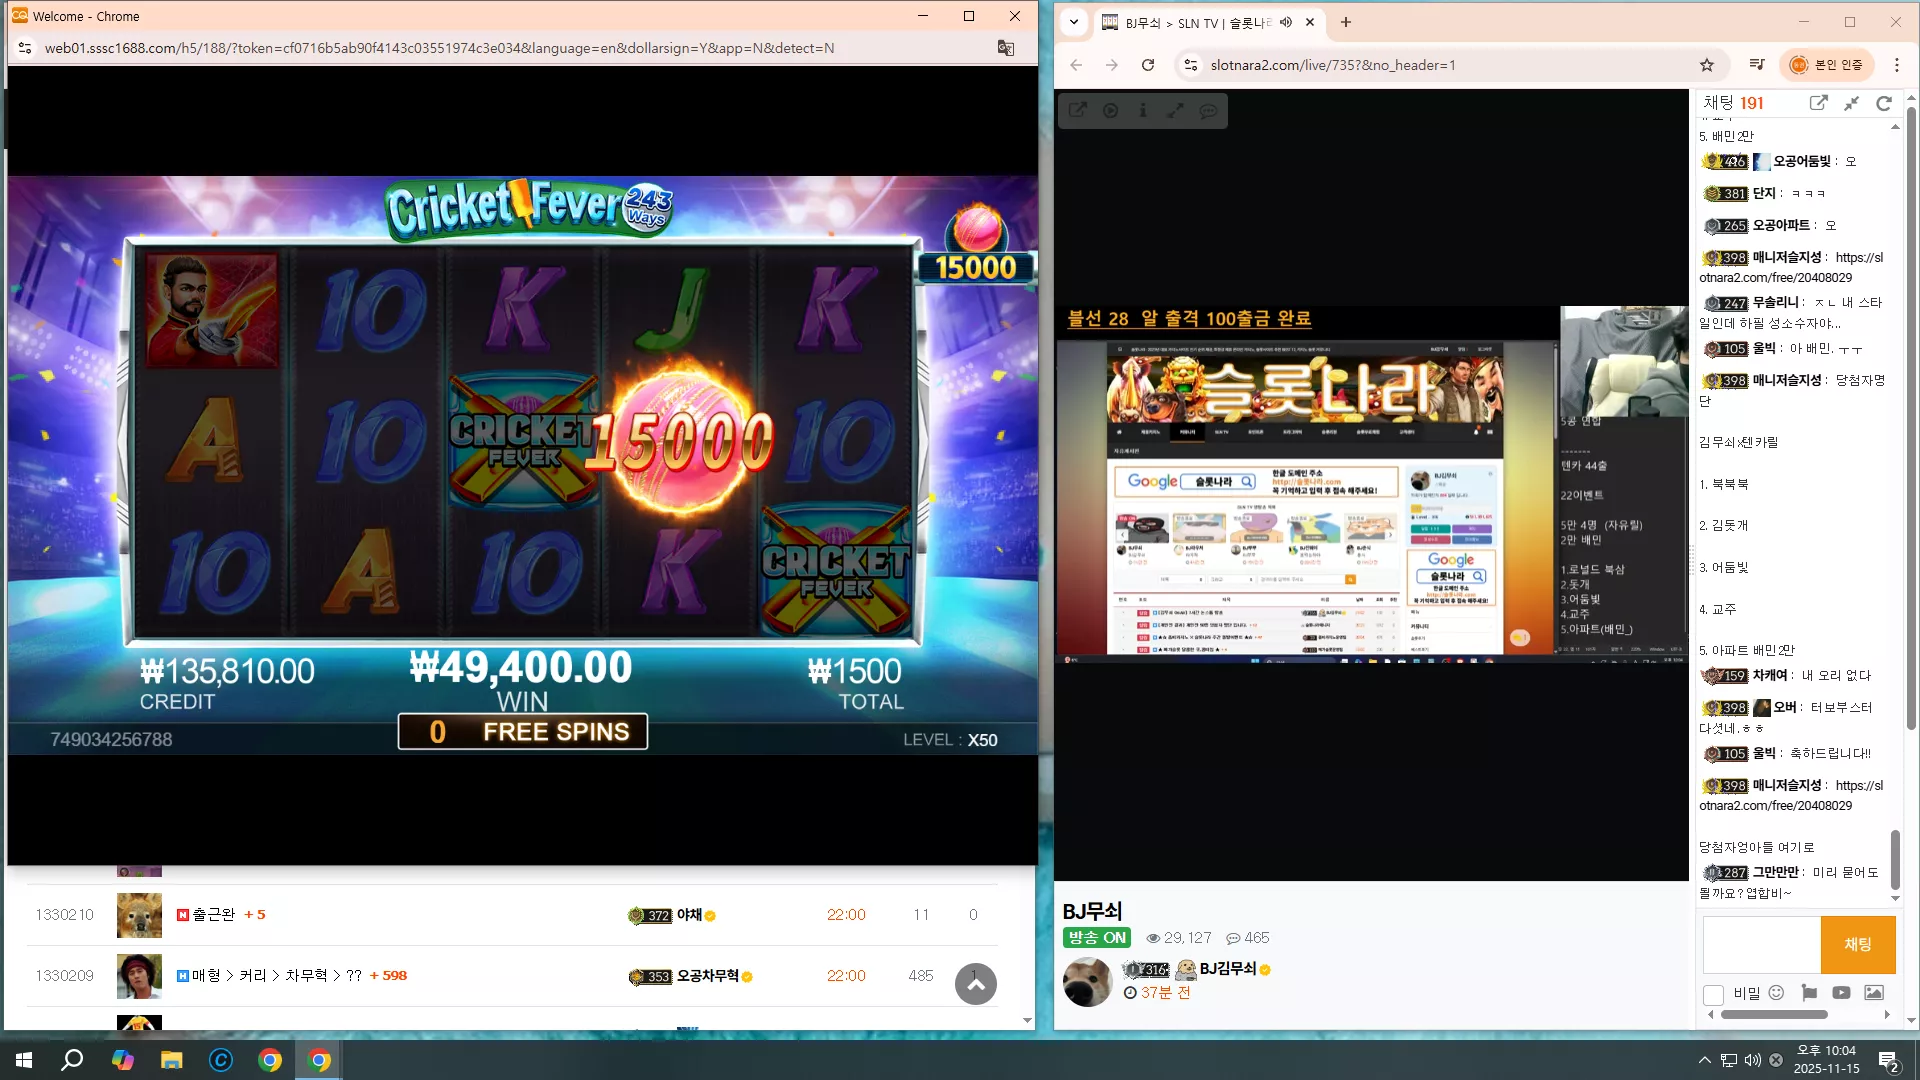Pop out the chat panel
This screenshot has height=1080, width=1920.
point(1819,103)
